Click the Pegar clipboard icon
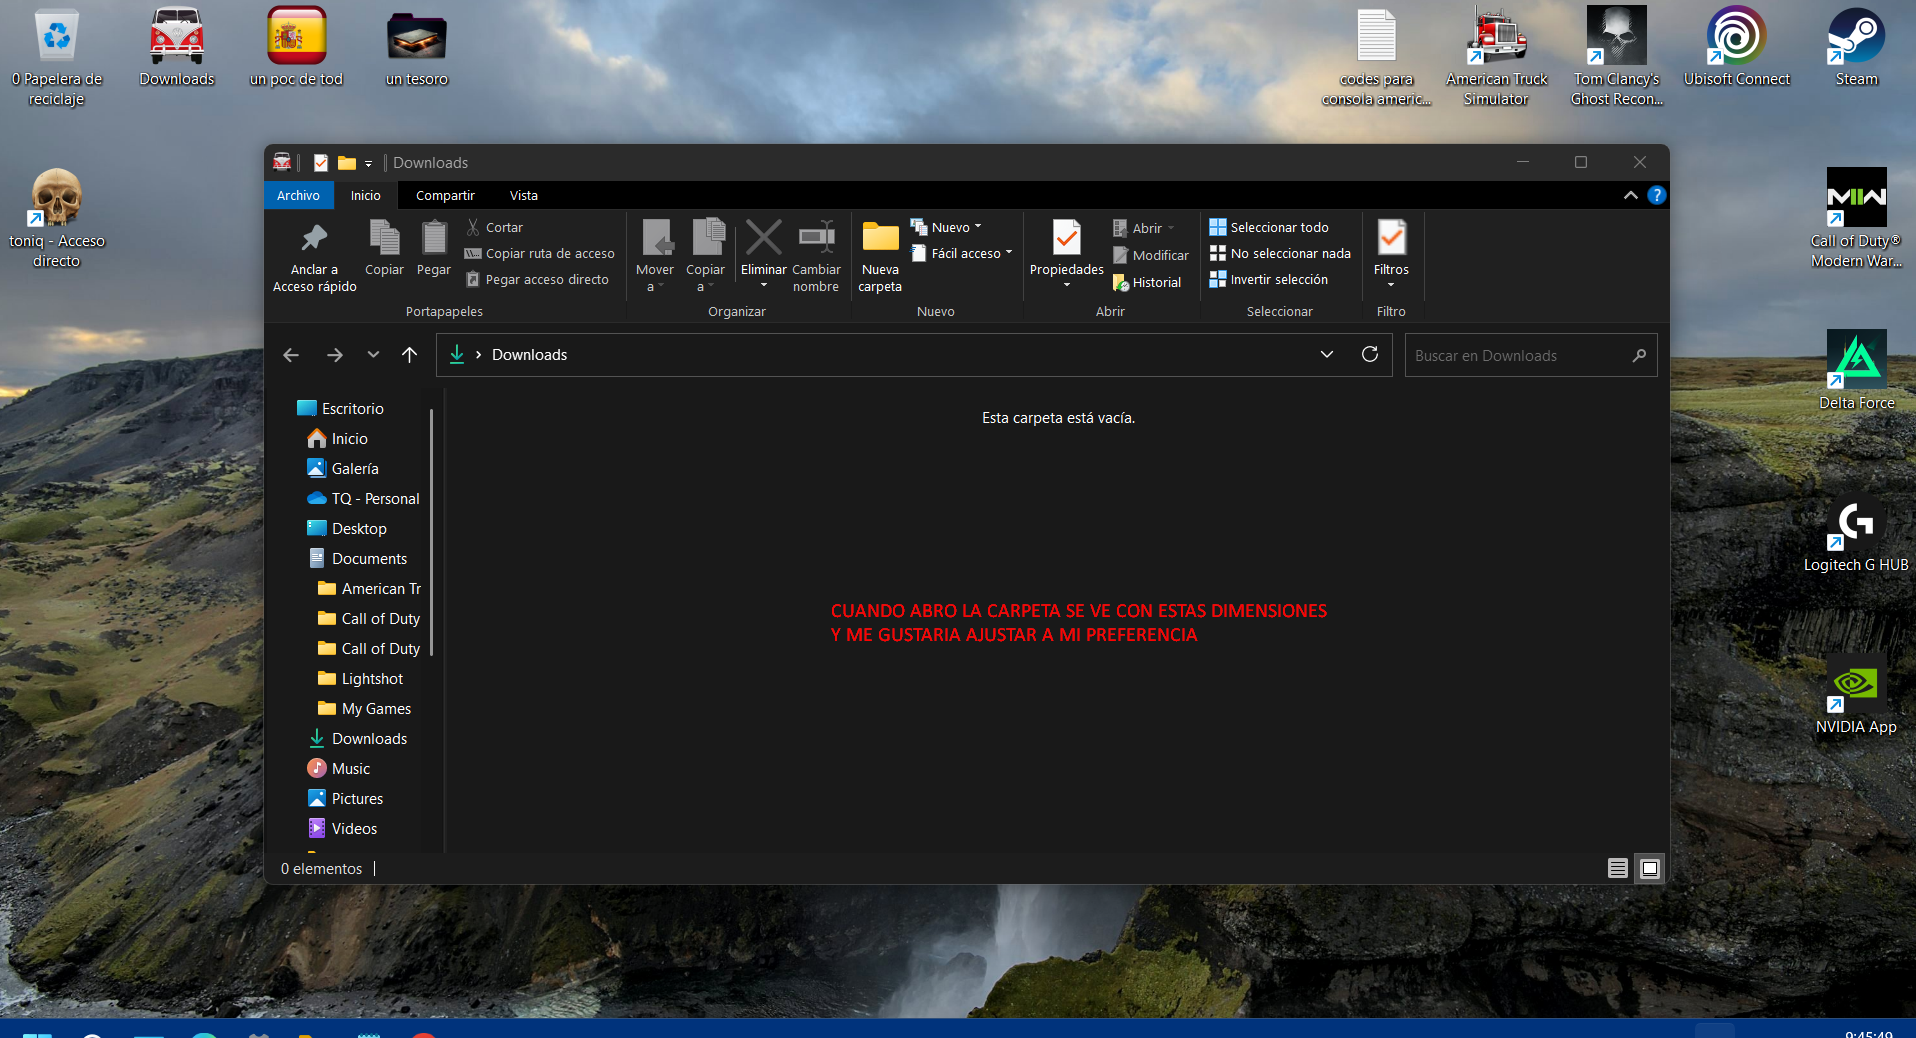The image size is (1916, 1038). click(x=433, y=248)
